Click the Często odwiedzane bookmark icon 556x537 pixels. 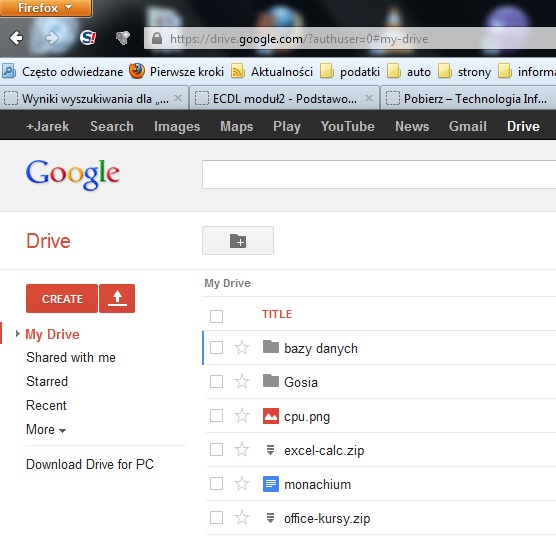coord(9,71)
